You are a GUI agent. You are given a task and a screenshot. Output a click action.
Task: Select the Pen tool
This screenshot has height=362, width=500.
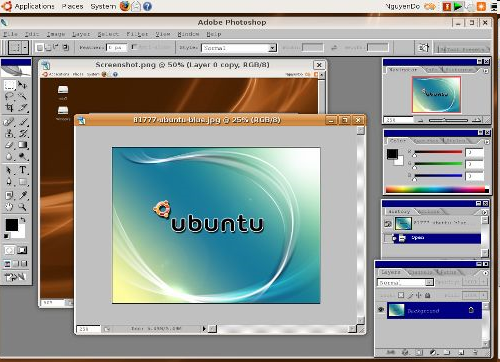pyautogui.click(x=9, y=182)
